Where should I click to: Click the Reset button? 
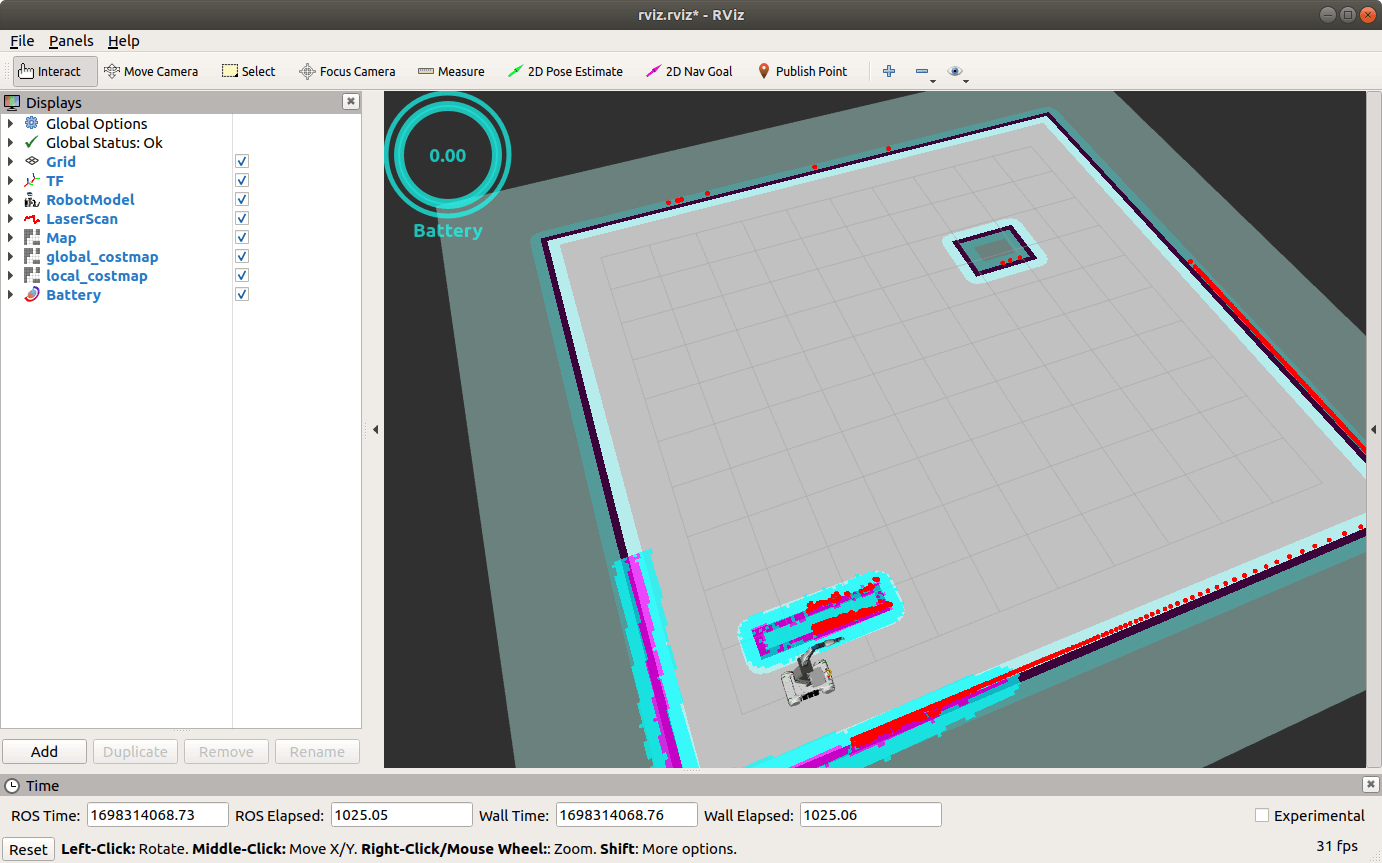(28, 849)
